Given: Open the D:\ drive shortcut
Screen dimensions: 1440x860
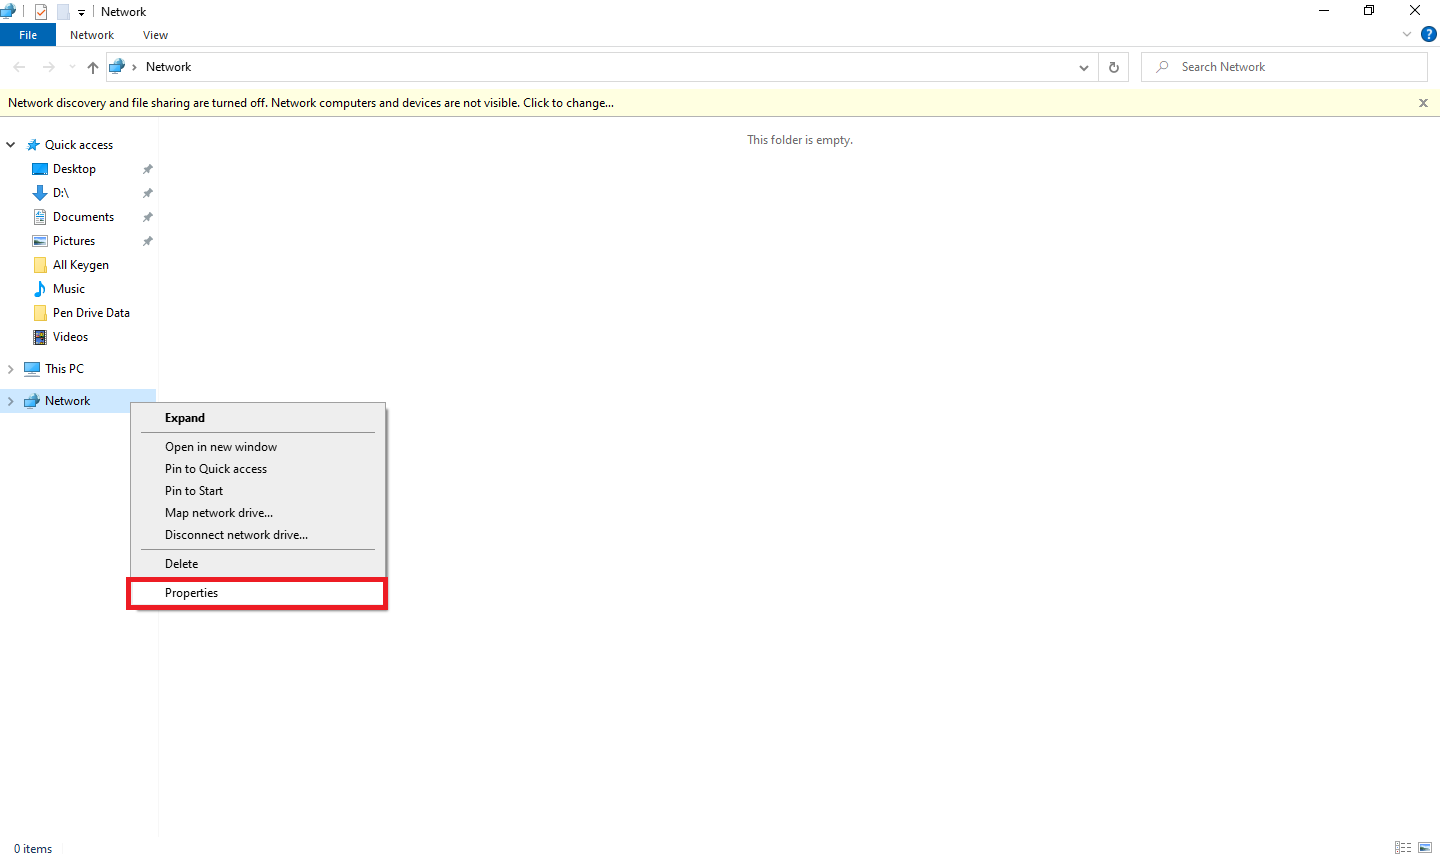Looking at the screenshot, I should pos(61,193).
